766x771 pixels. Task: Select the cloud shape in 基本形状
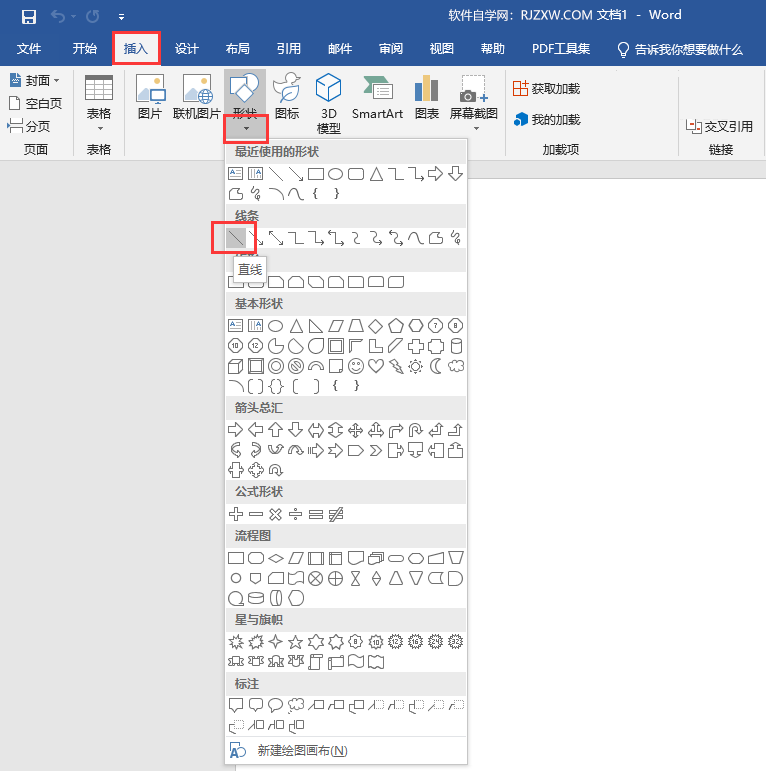456,366
